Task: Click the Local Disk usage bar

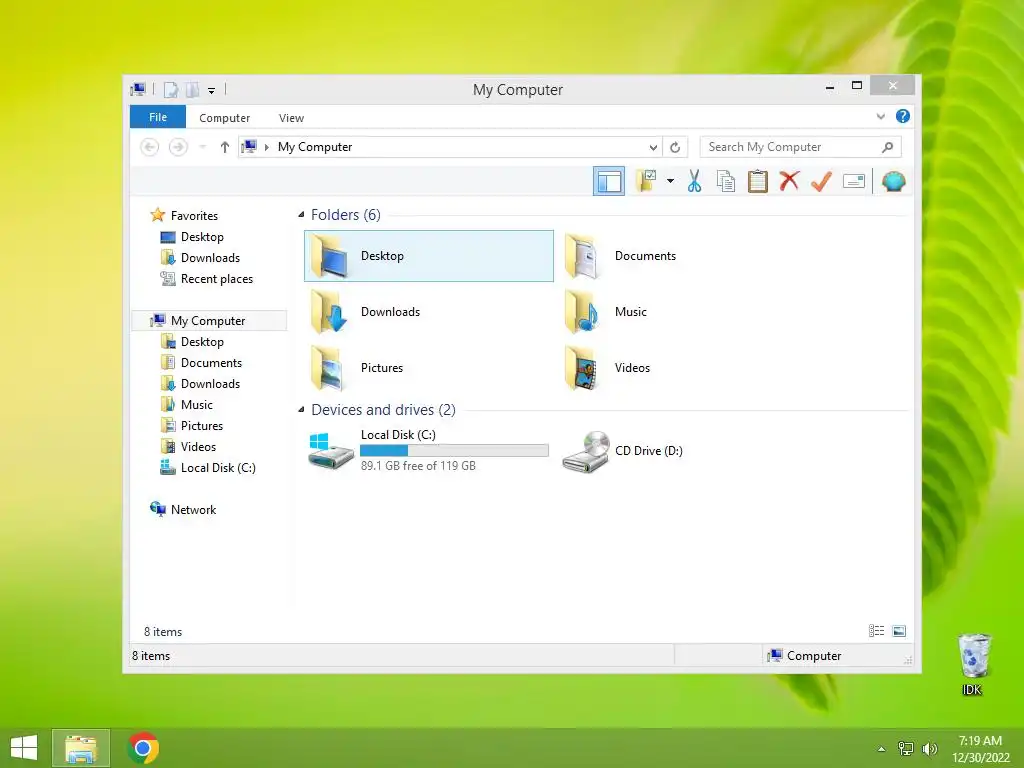Action: pyautogui.click(x=454, y=450)
